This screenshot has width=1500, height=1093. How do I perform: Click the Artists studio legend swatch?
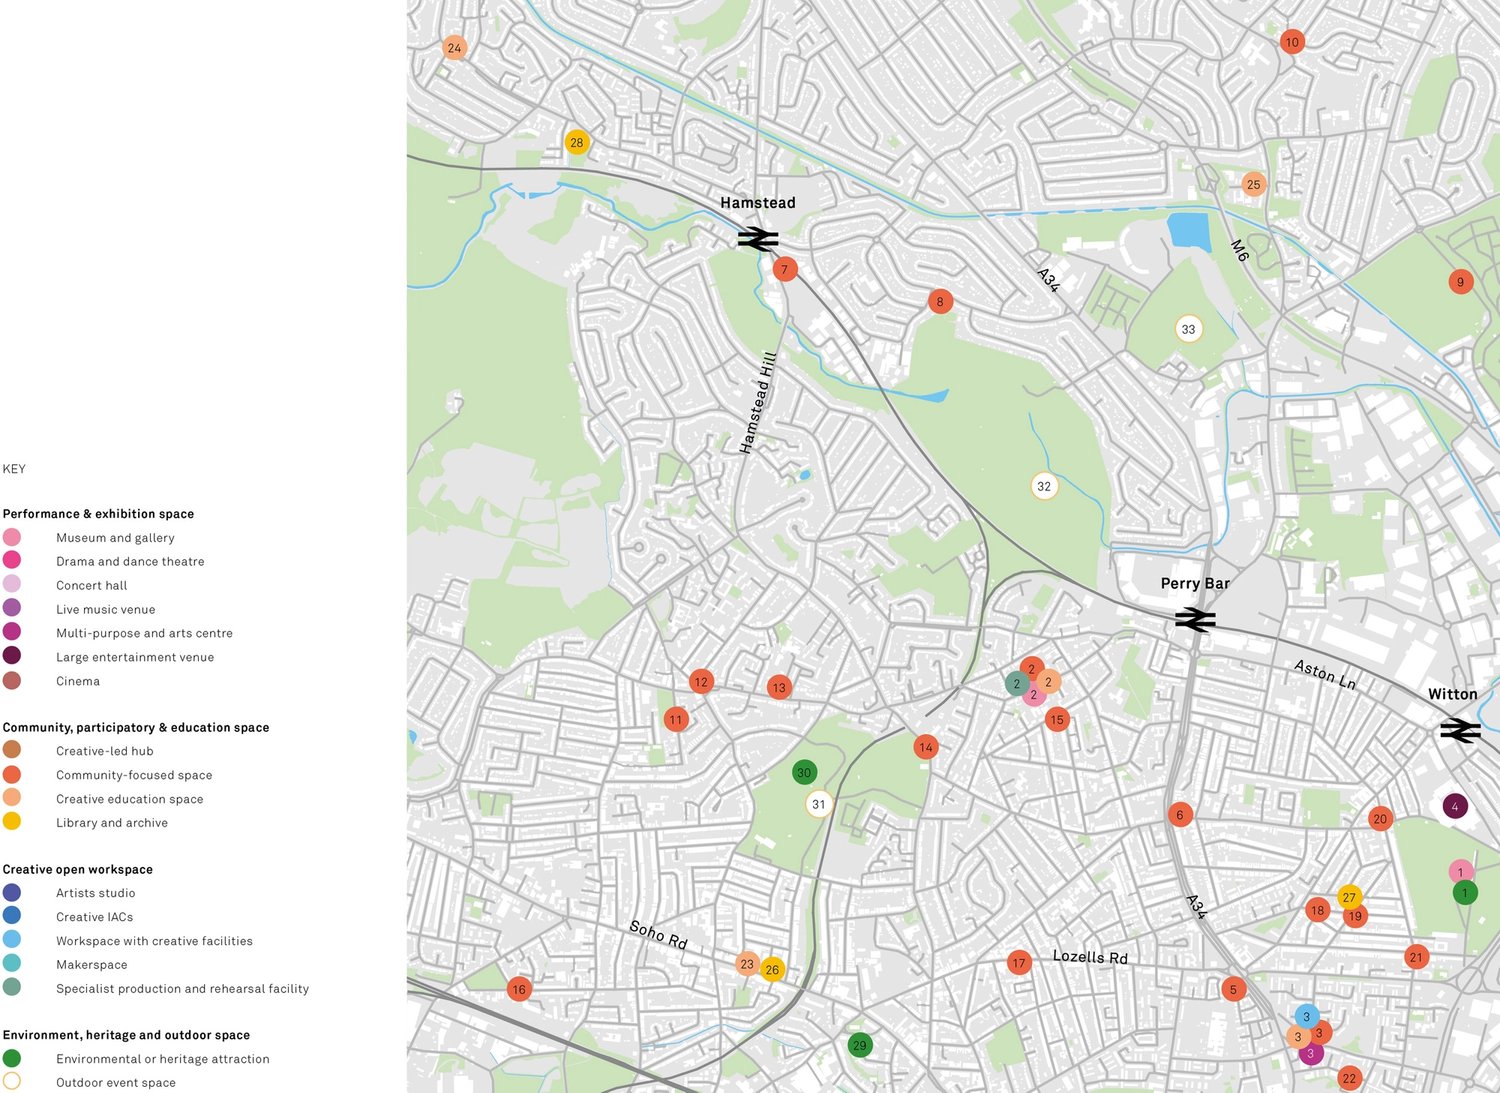pos(12,892)
